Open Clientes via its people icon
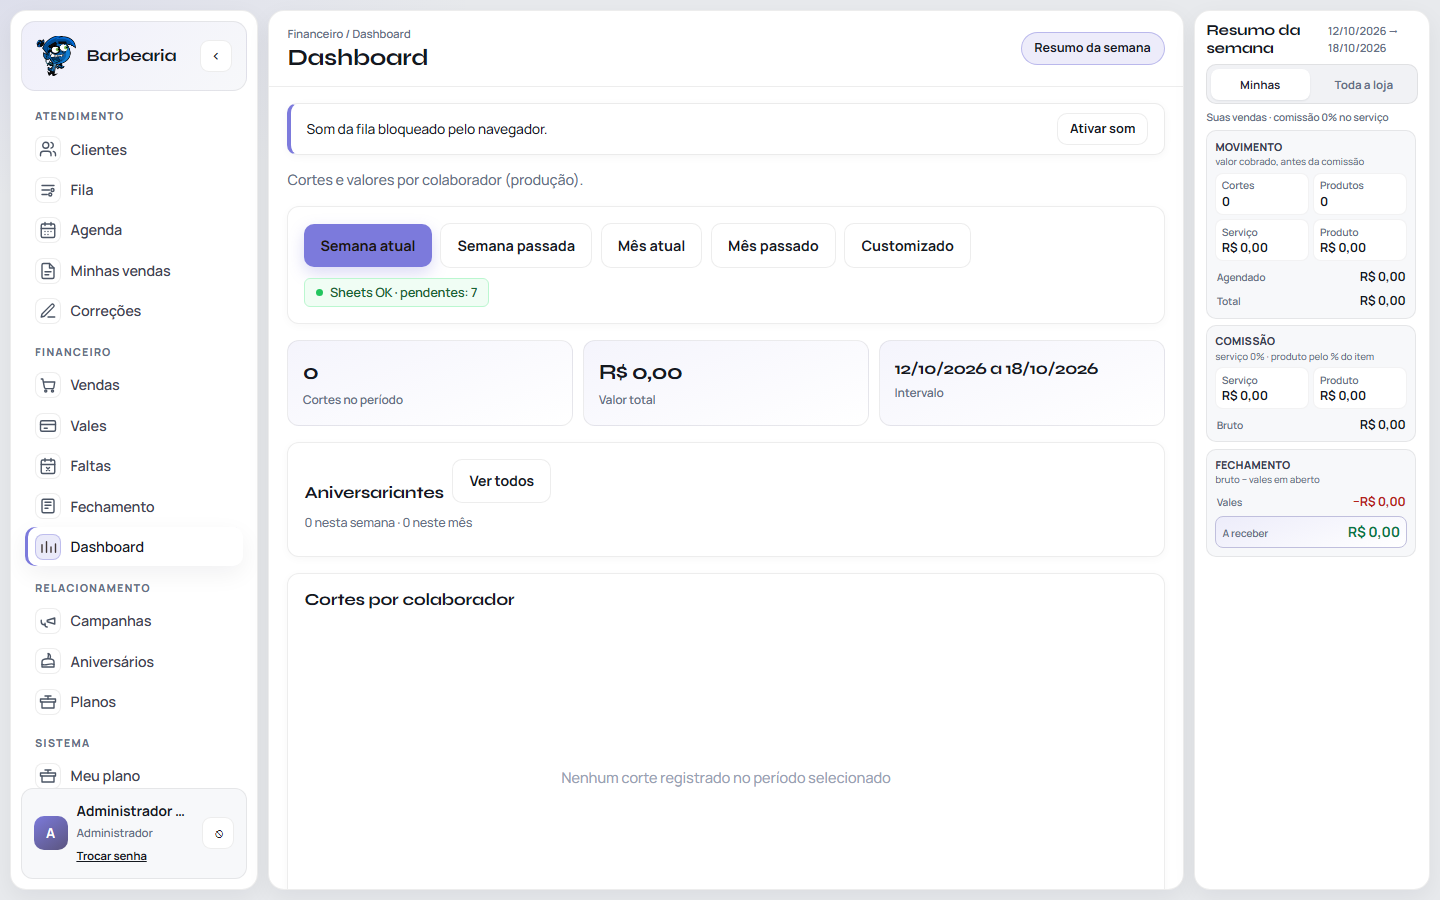Image resolution: width=1440 pixels, height=900 pixels. pyautogui.click(x=48, y=150)
